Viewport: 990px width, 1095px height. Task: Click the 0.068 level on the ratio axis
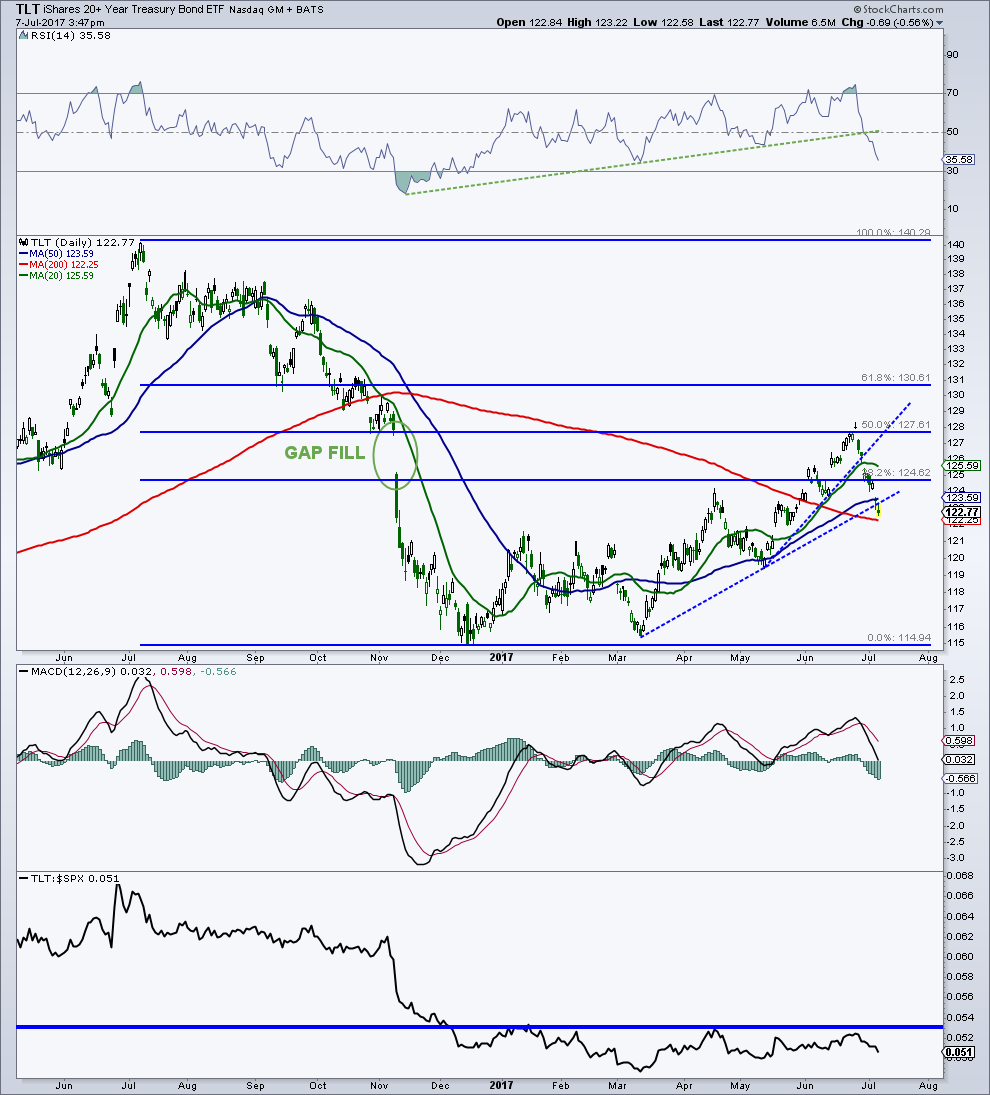(961, 876)
